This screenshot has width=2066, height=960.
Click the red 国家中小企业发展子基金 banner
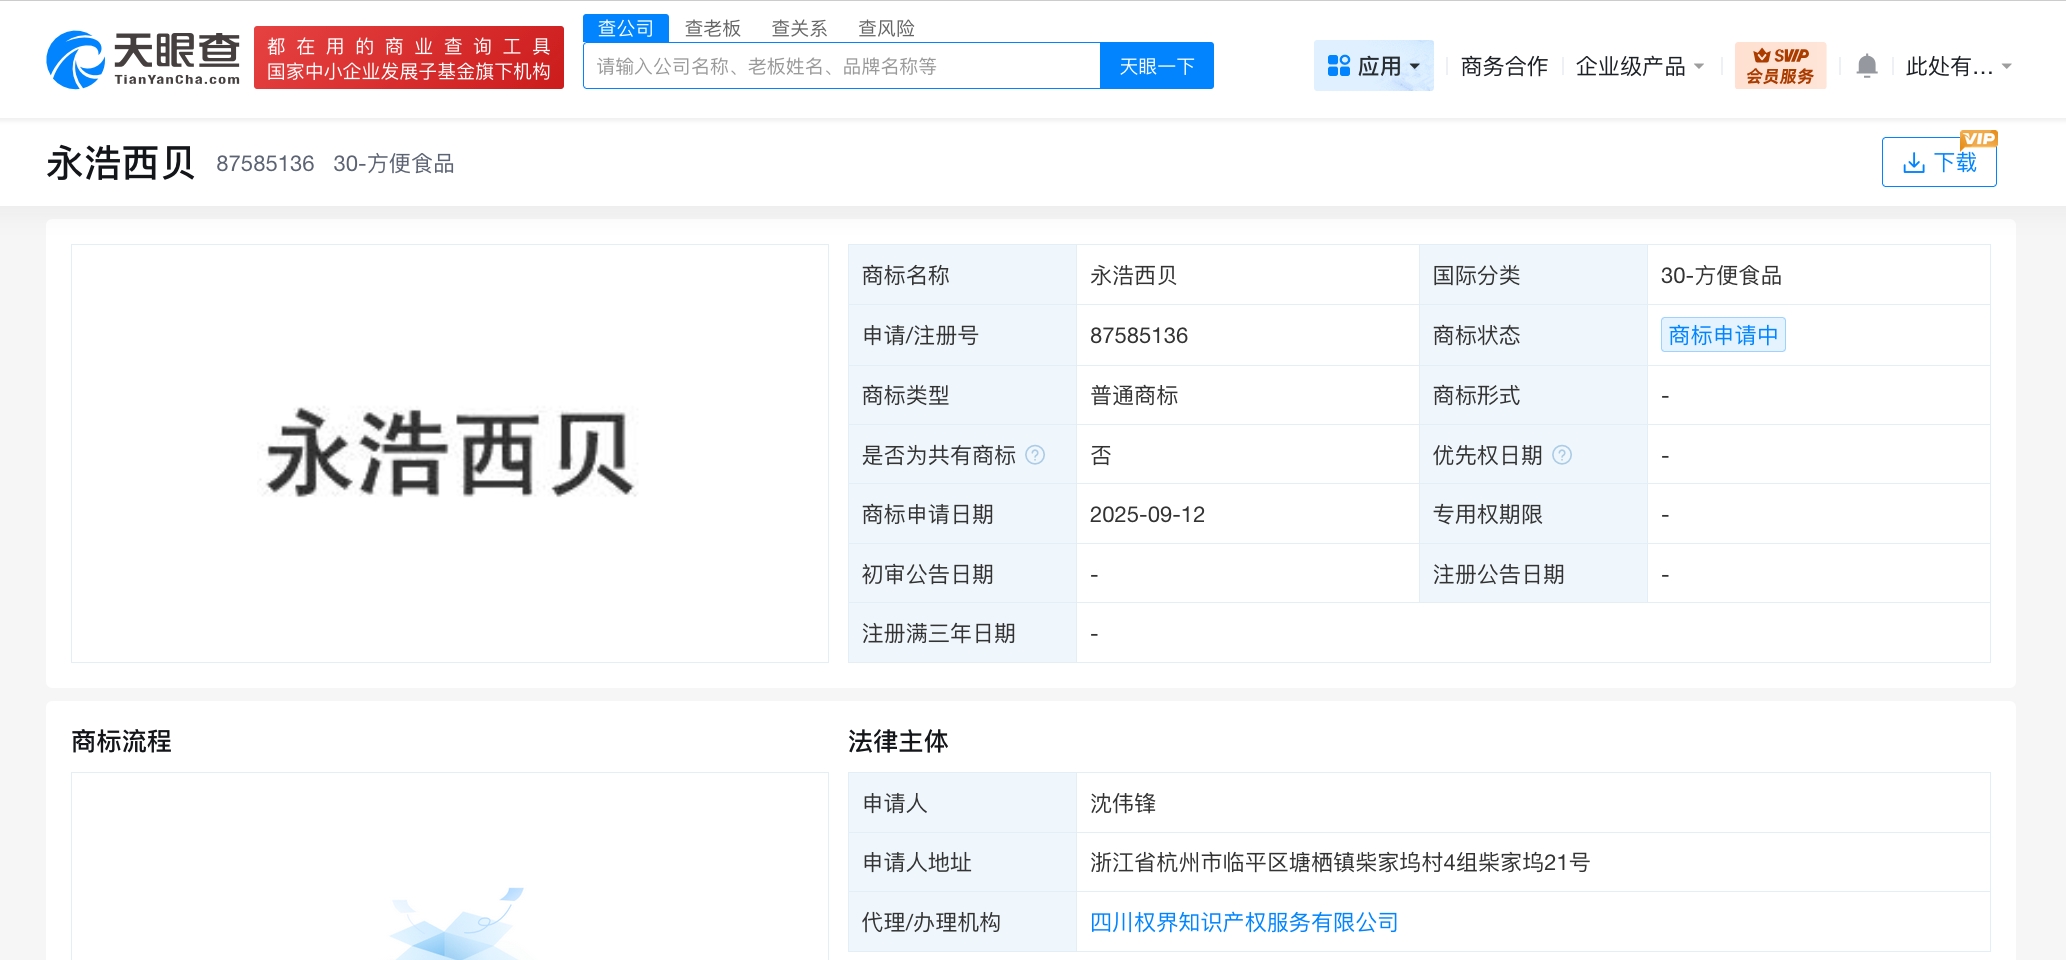(408, 59)
